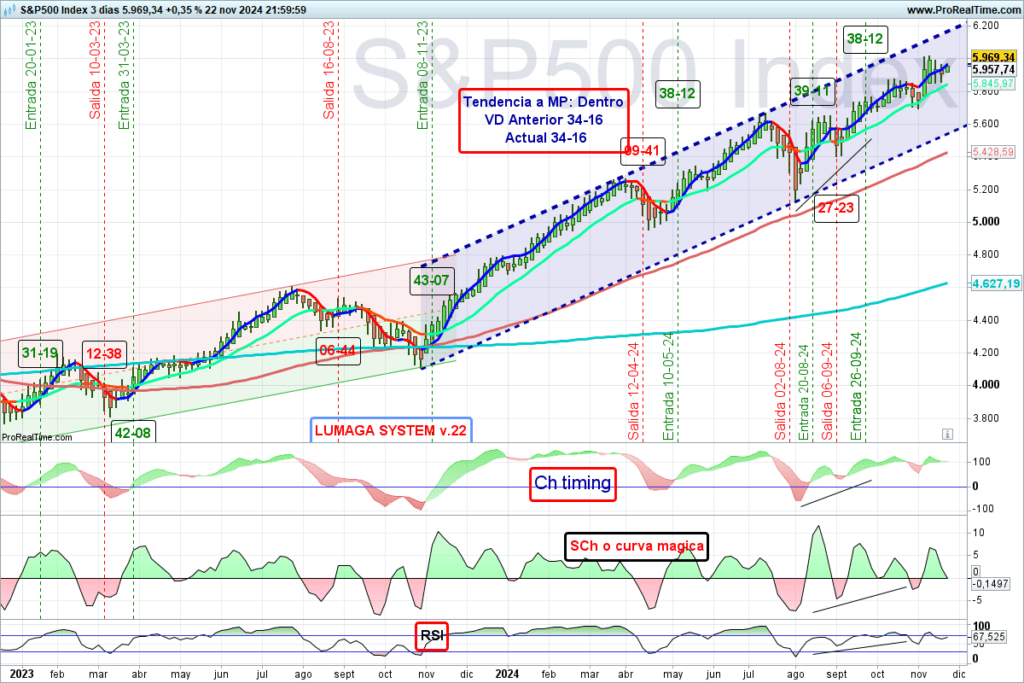Click the Entrada 26-09-24 marker label
The height and width of the screenshot is (683, 1024).
pos(856,387)
